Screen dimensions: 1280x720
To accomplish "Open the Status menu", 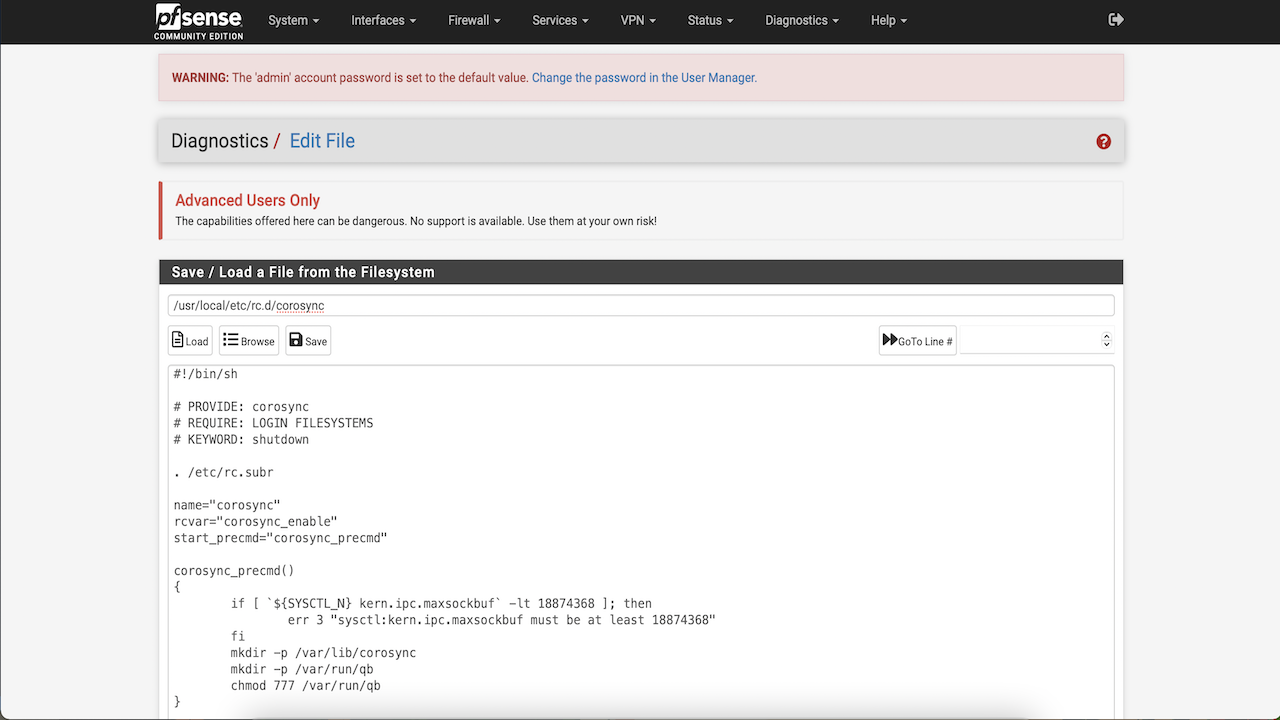I will click(x=709, y=20).
